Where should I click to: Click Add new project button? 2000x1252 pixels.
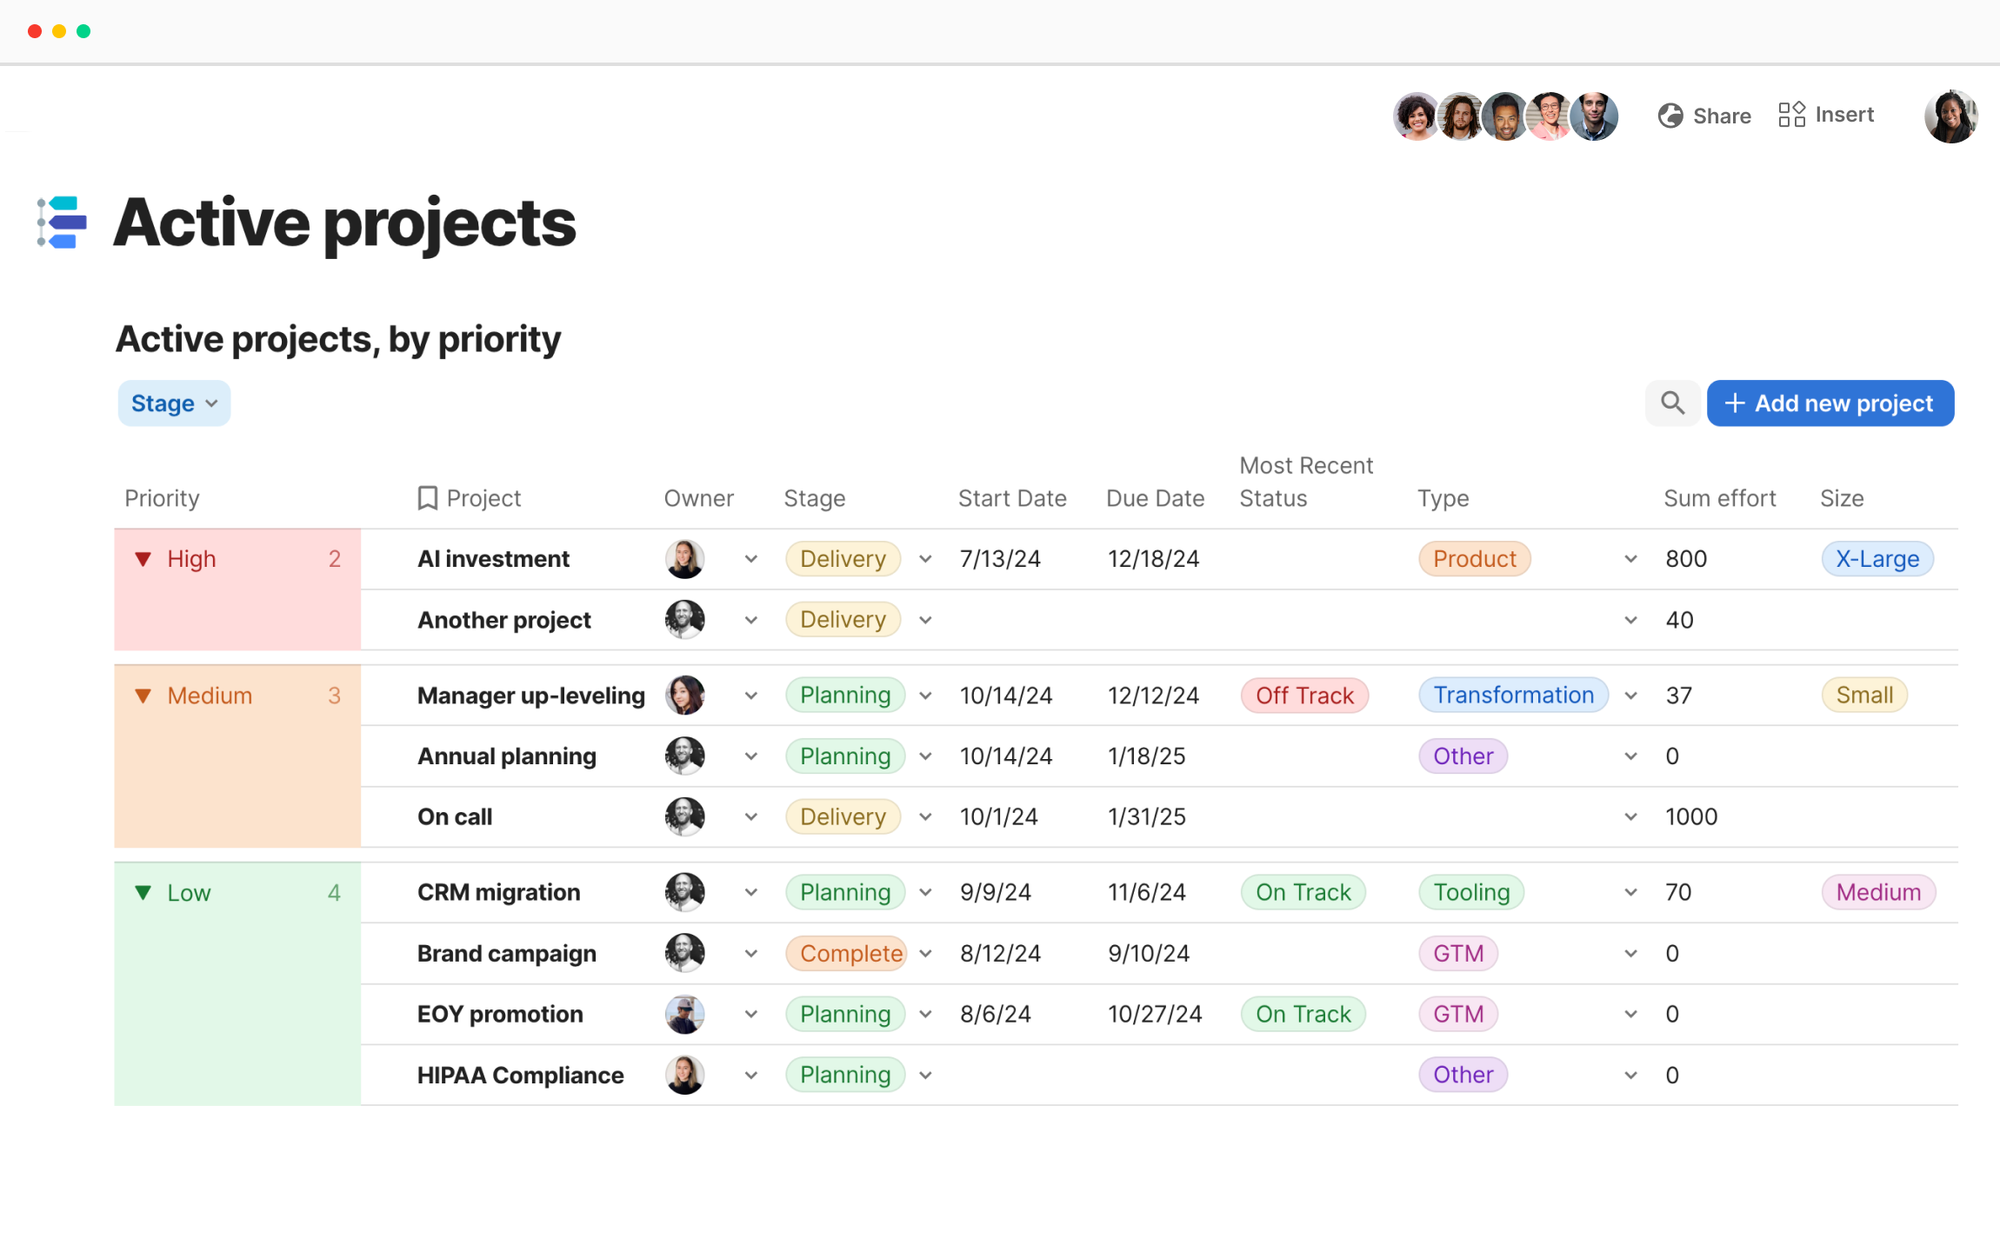pos(1830,403)
